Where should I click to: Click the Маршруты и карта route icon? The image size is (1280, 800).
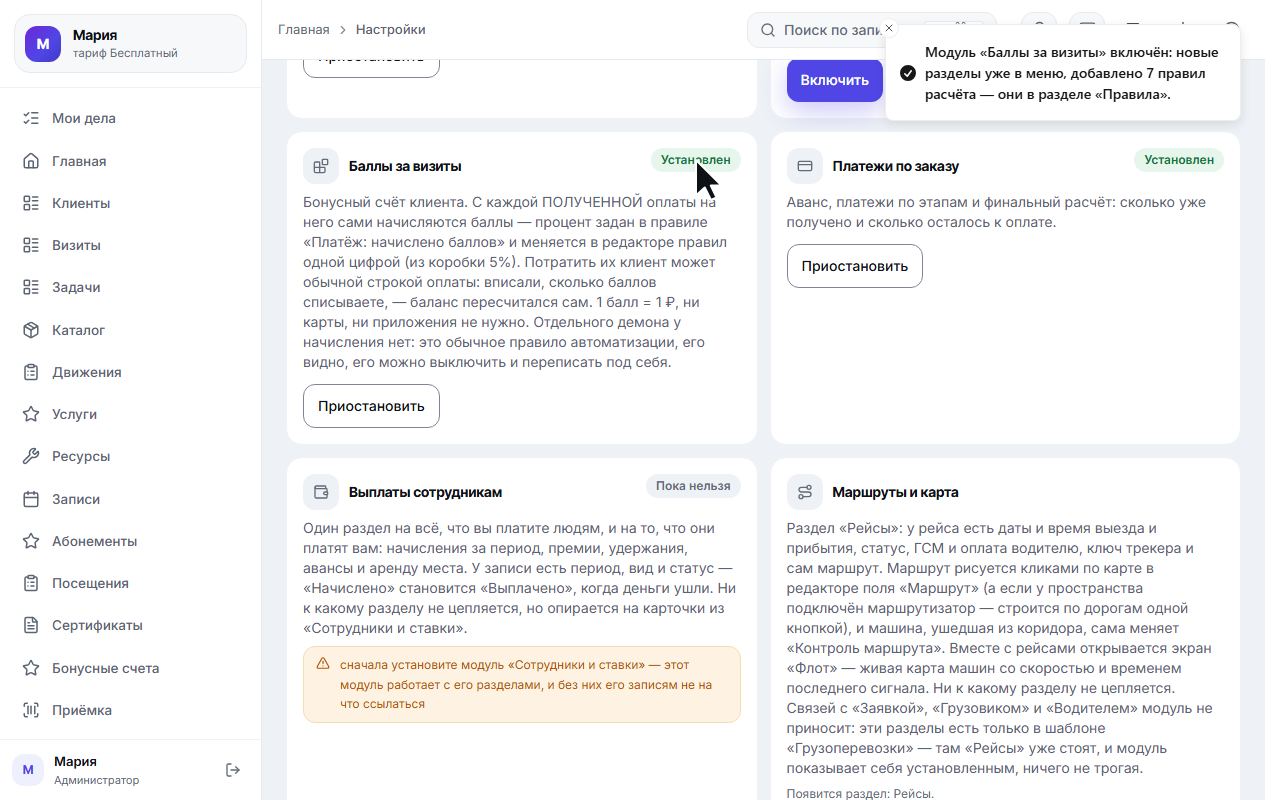tap(805, 492)
